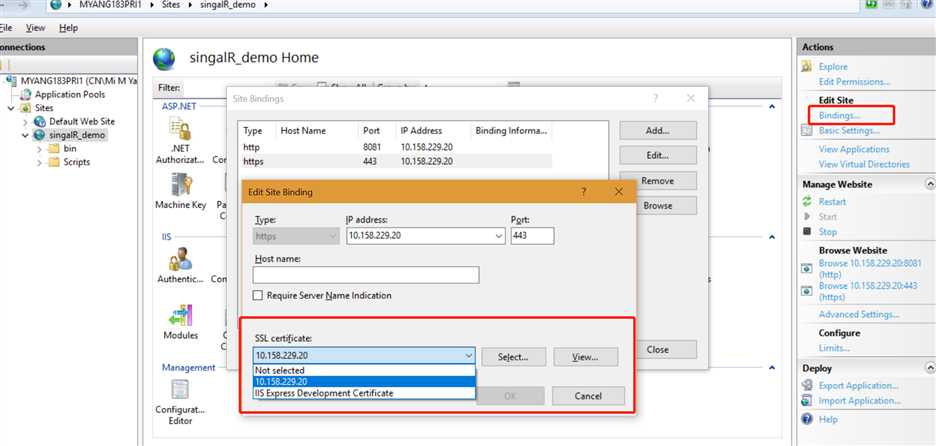The image size is (936, 446).
Task: Click Browse button in Site Bindings
Action: (658, 205)
